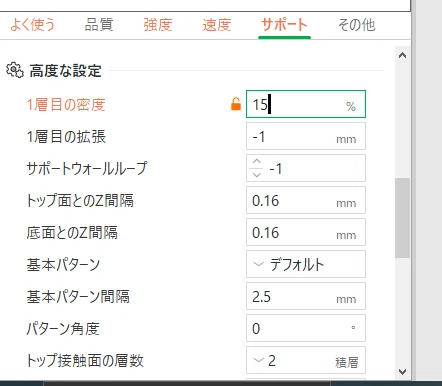Switch to the 強度 tab

click(x=158, y=25)
